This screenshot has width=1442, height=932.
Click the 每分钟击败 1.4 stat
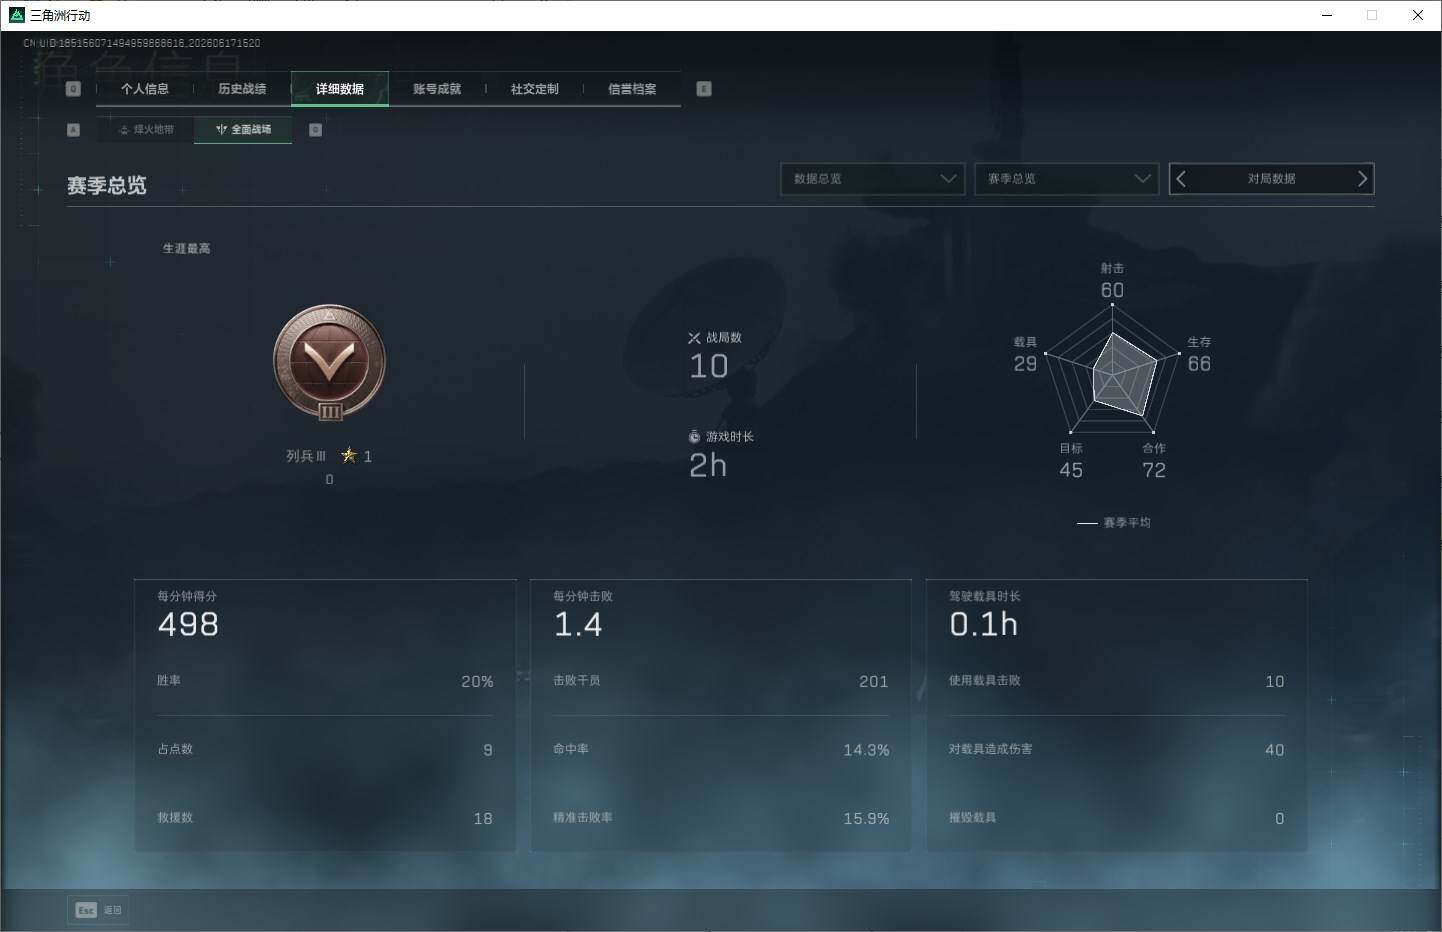click(x=583, y=614)
